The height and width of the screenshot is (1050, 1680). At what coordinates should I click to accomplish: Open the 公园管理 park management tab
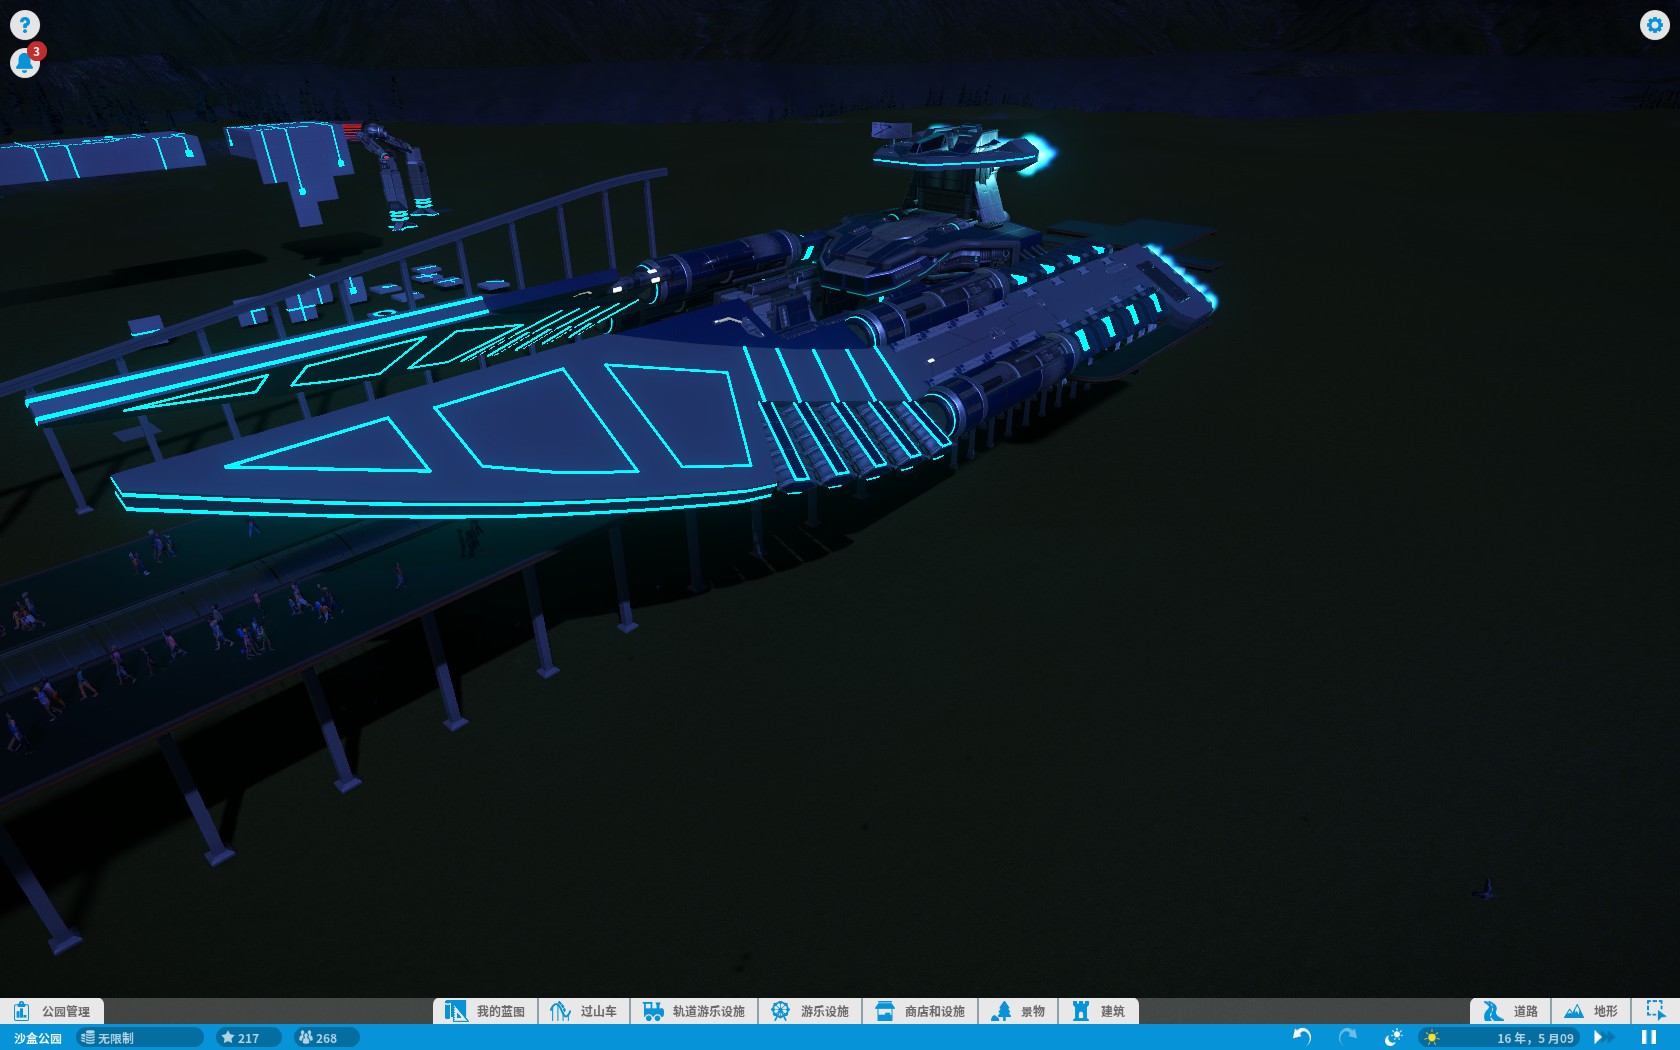[52, 1011]
